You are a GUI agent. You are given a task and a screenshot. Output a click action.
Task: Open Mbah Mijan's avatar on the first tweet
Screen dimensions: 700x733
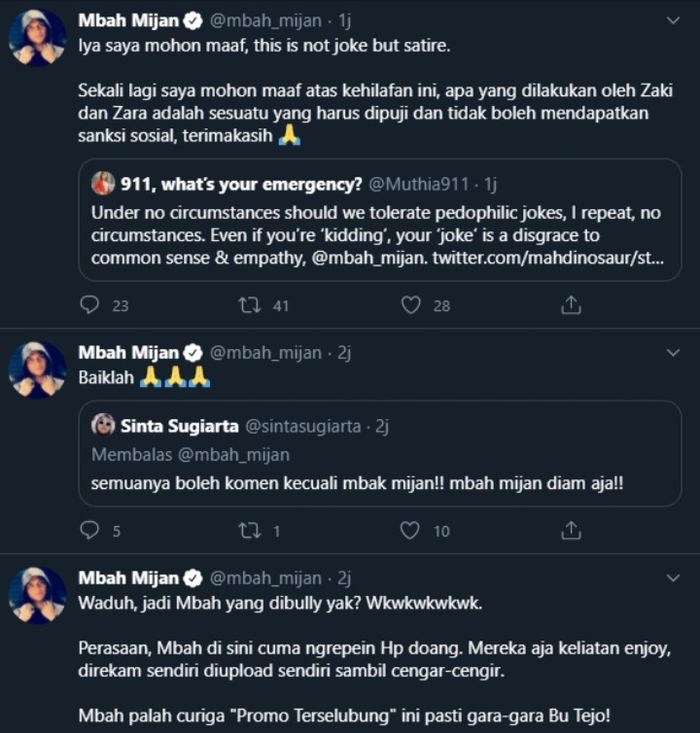(37, 38)
